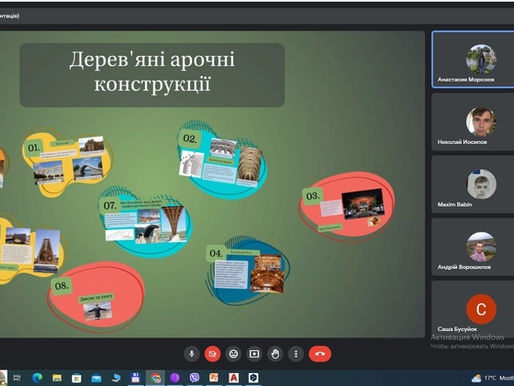Select Николай Иосипов participant tile
This screenshot has width=514, height=386.
point(473,122)
